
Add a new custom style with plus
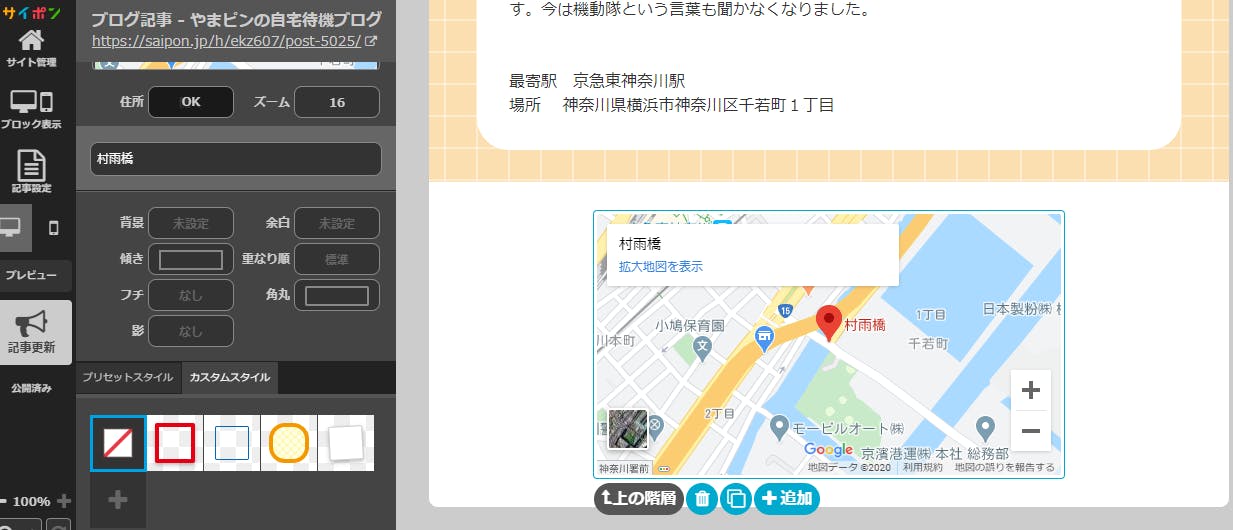pyautogui.click(x=118, y=500)
